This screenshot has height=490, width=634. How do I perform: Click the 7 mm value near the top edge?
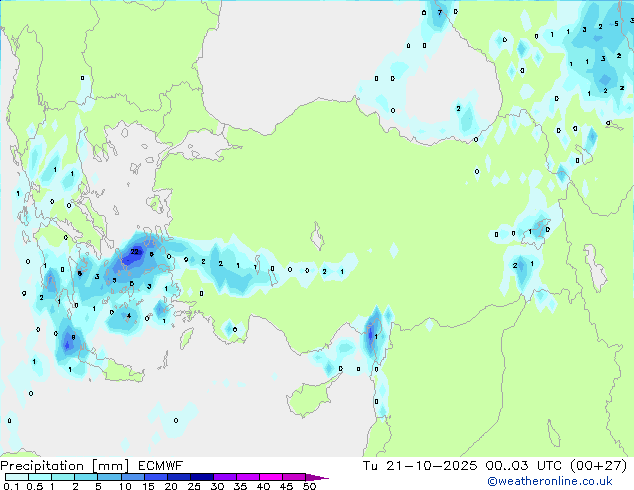pos(439,13)
